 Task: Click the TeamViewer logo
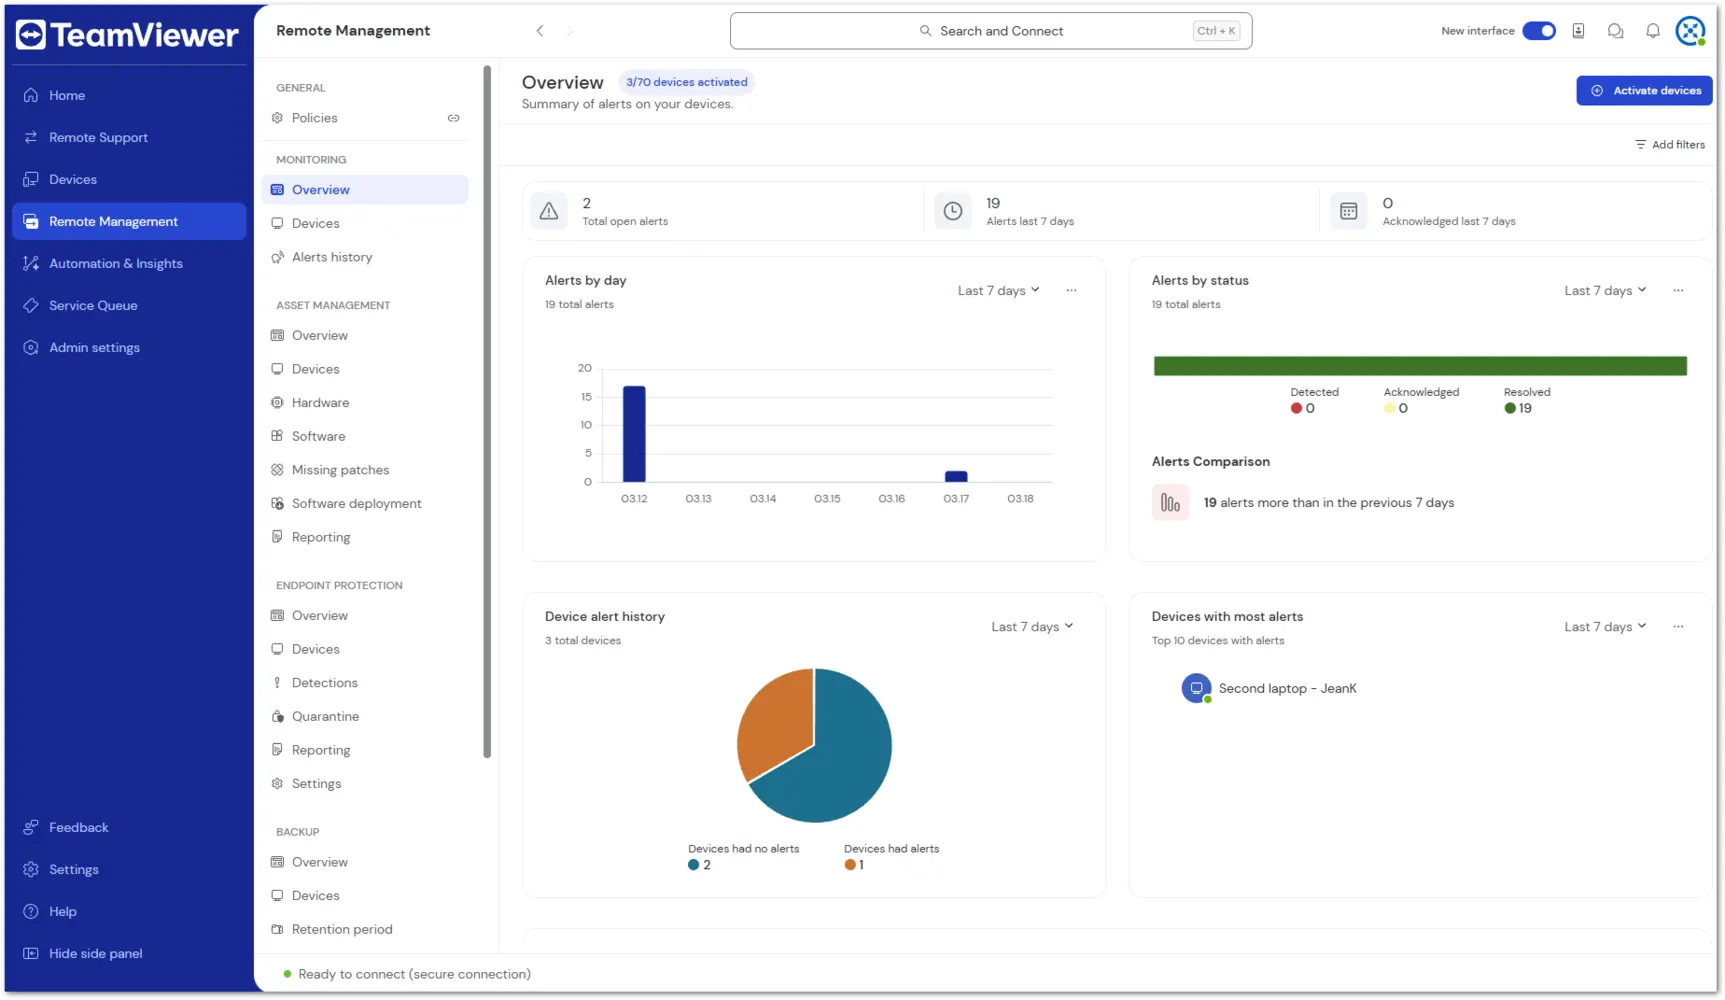pos(127,35)
